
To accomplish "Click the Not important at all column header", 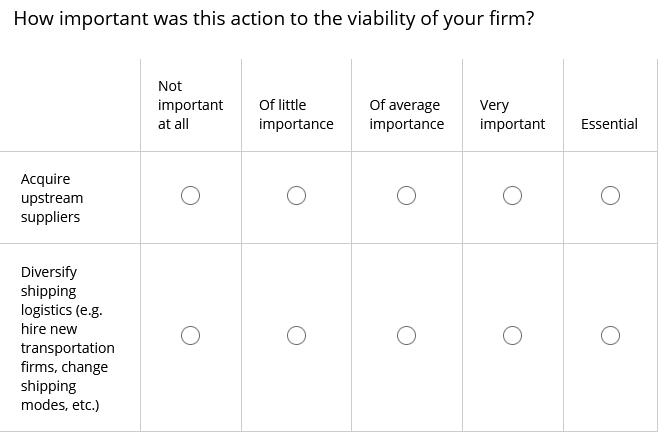I will [x=190, y=105].
